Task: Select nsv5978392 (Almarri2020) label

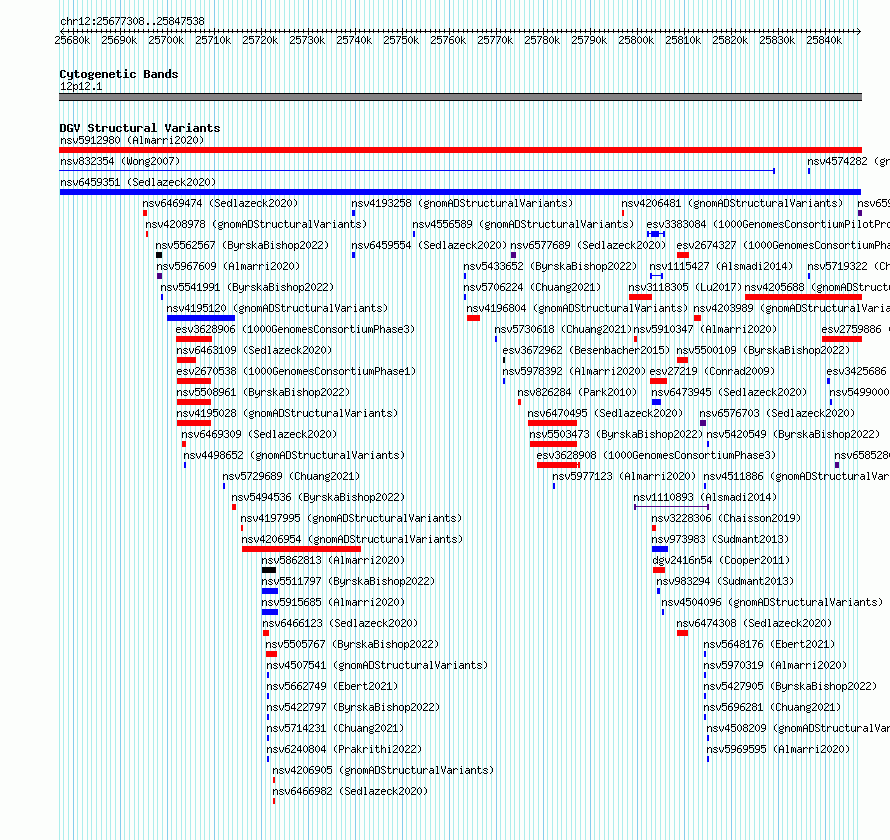Action: (574, 371)
